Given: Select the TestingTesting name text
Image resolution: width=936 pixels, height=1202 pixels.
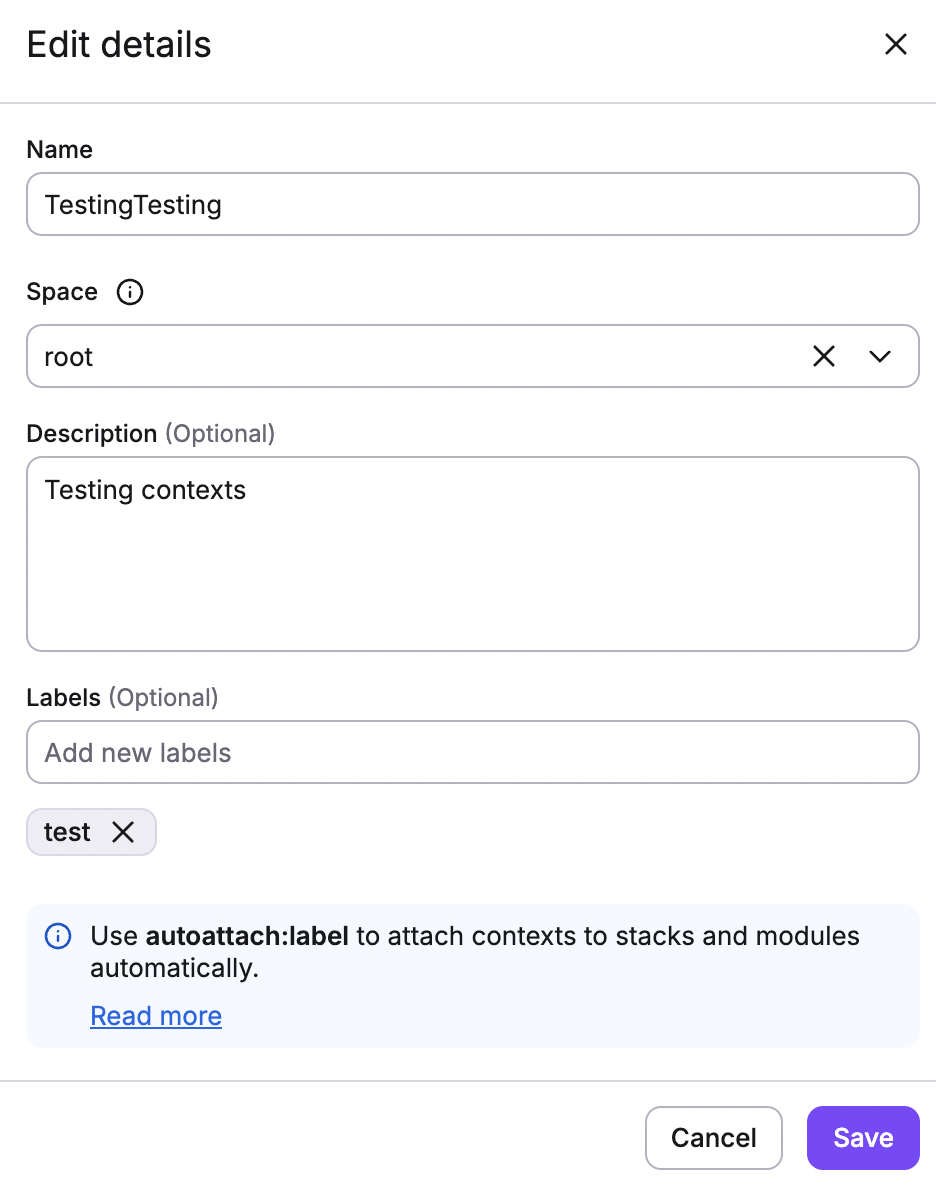Looking at the screenshot, I should (133, 204).
